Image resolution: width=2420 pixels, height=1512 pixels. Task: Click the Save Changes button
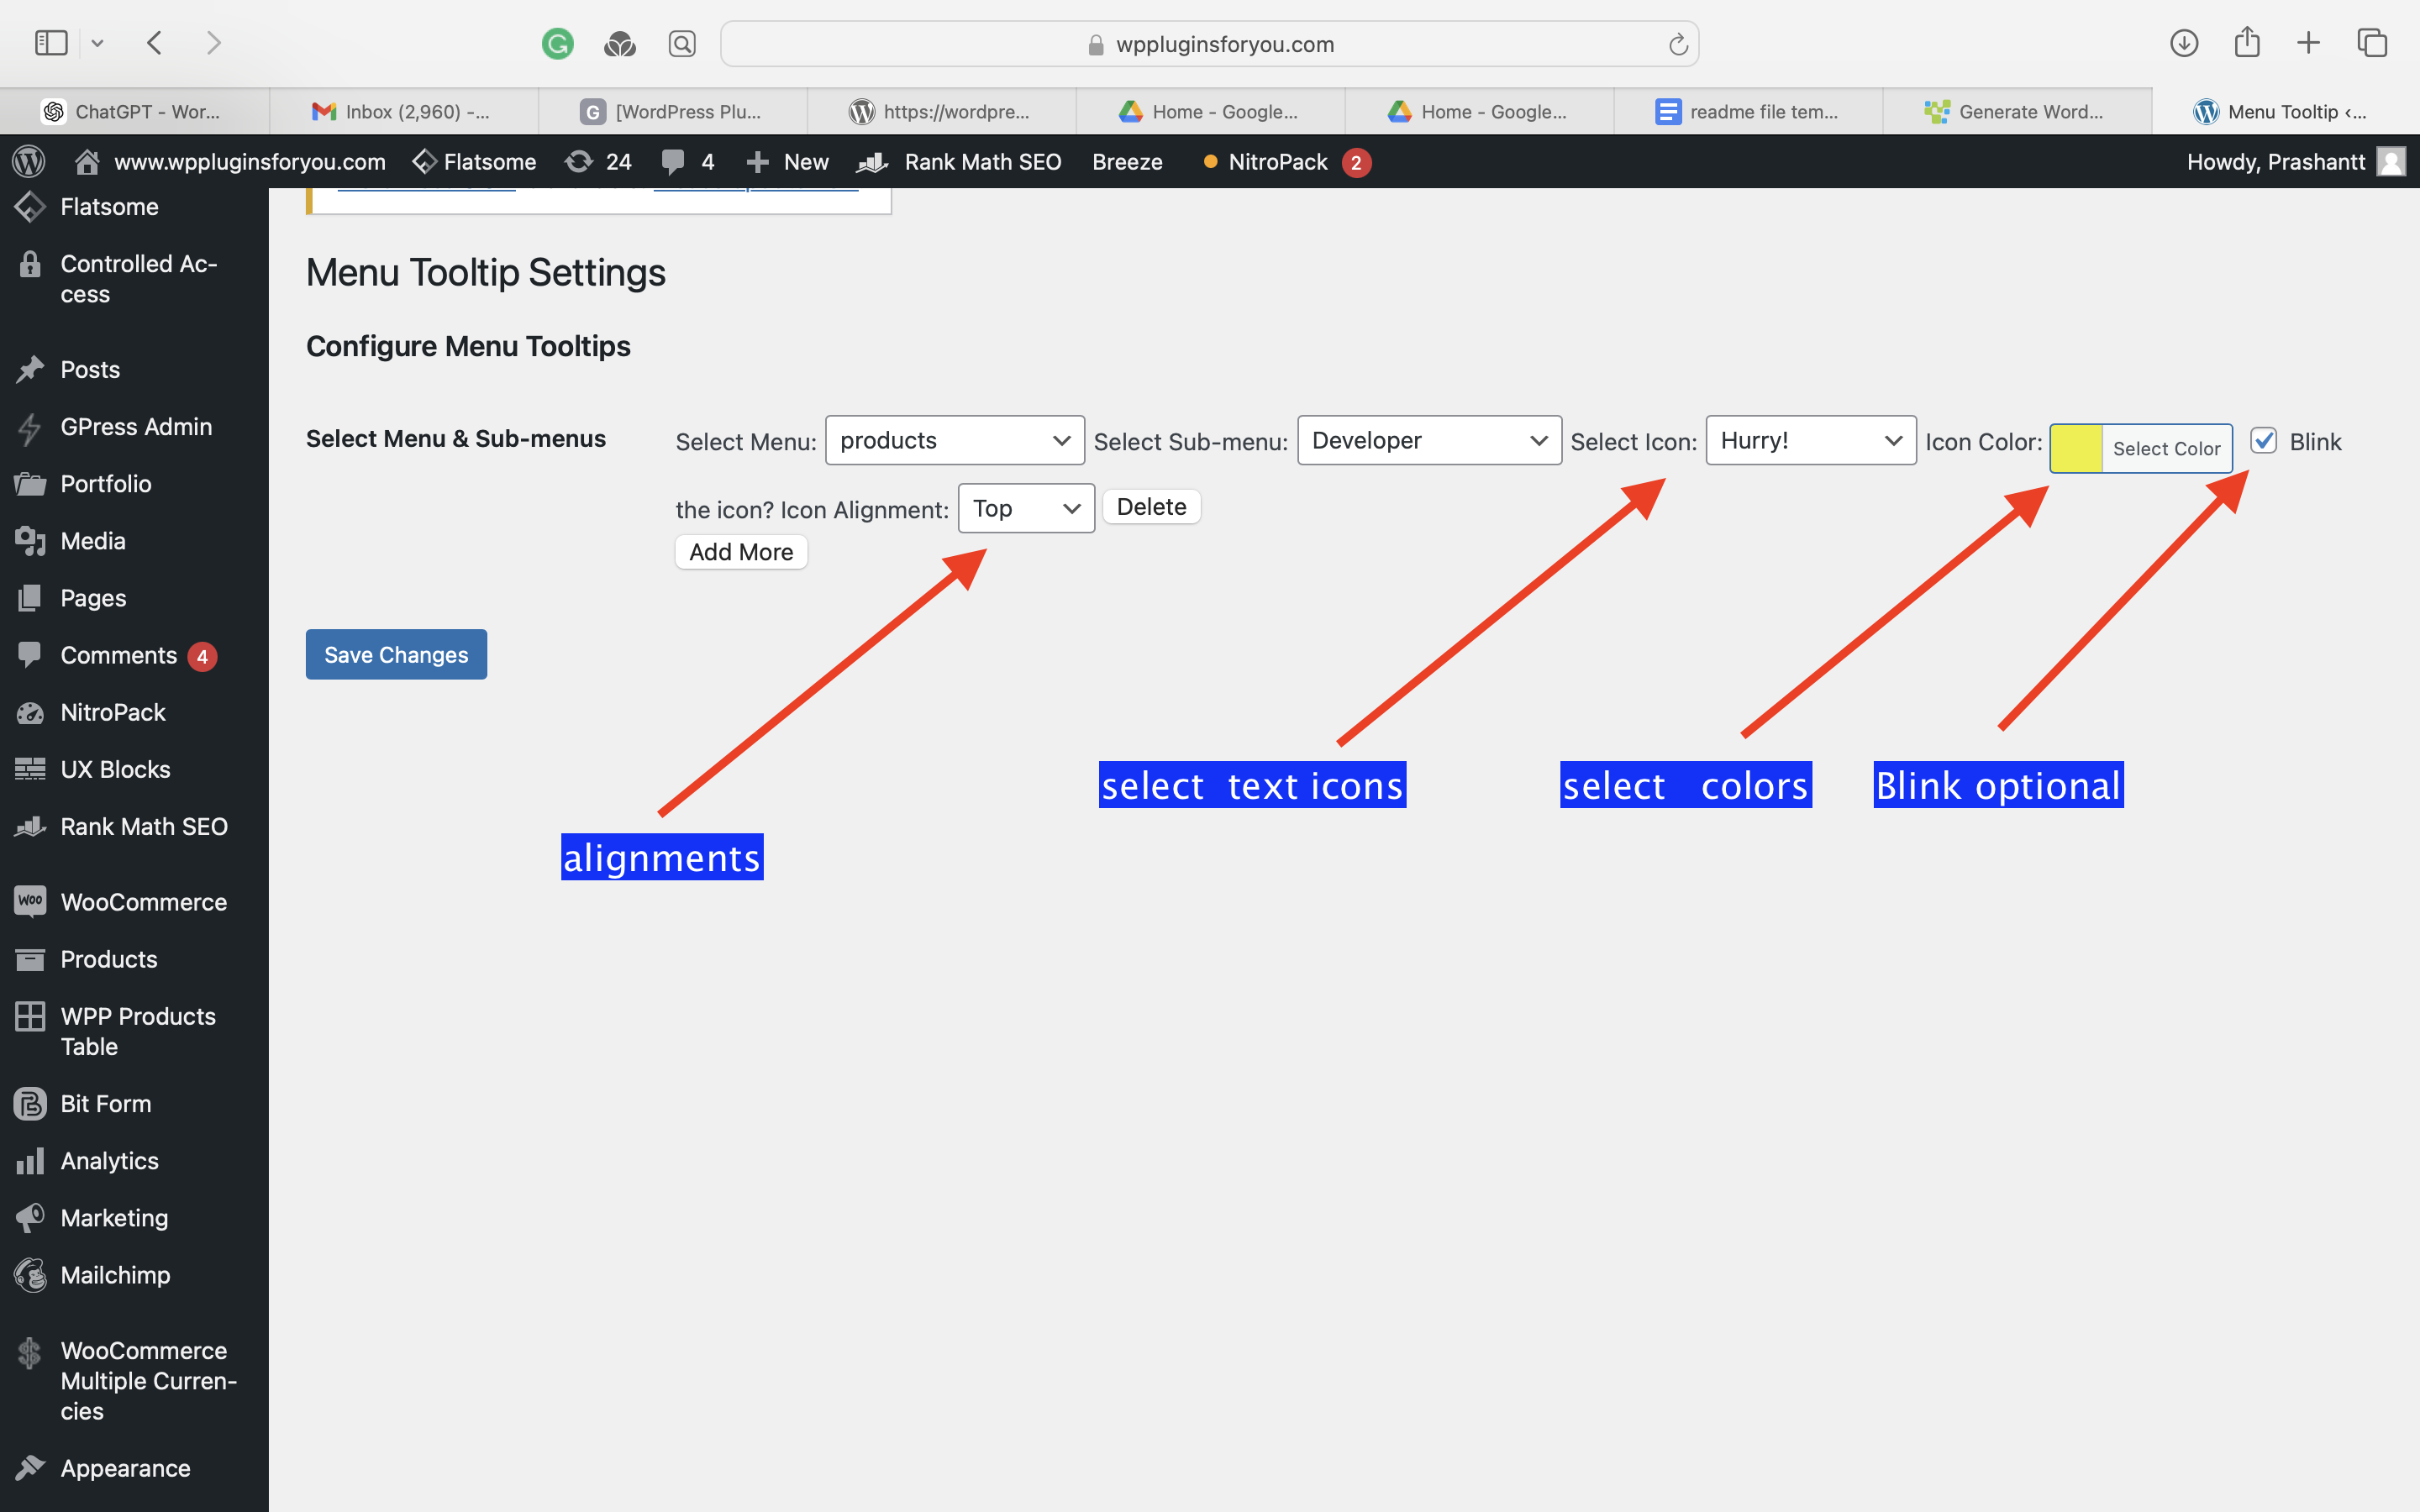pos(396,654)
